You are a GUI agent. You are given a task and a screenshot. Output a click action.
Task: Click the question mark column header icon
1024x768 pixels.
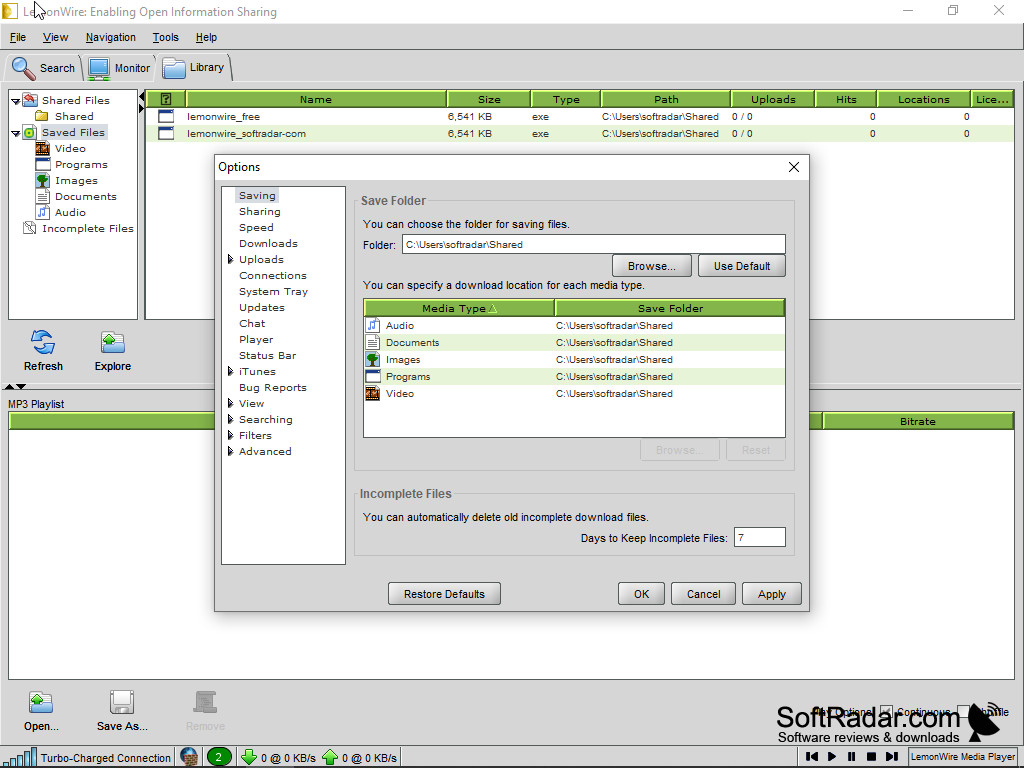click(x=165, y=99)
